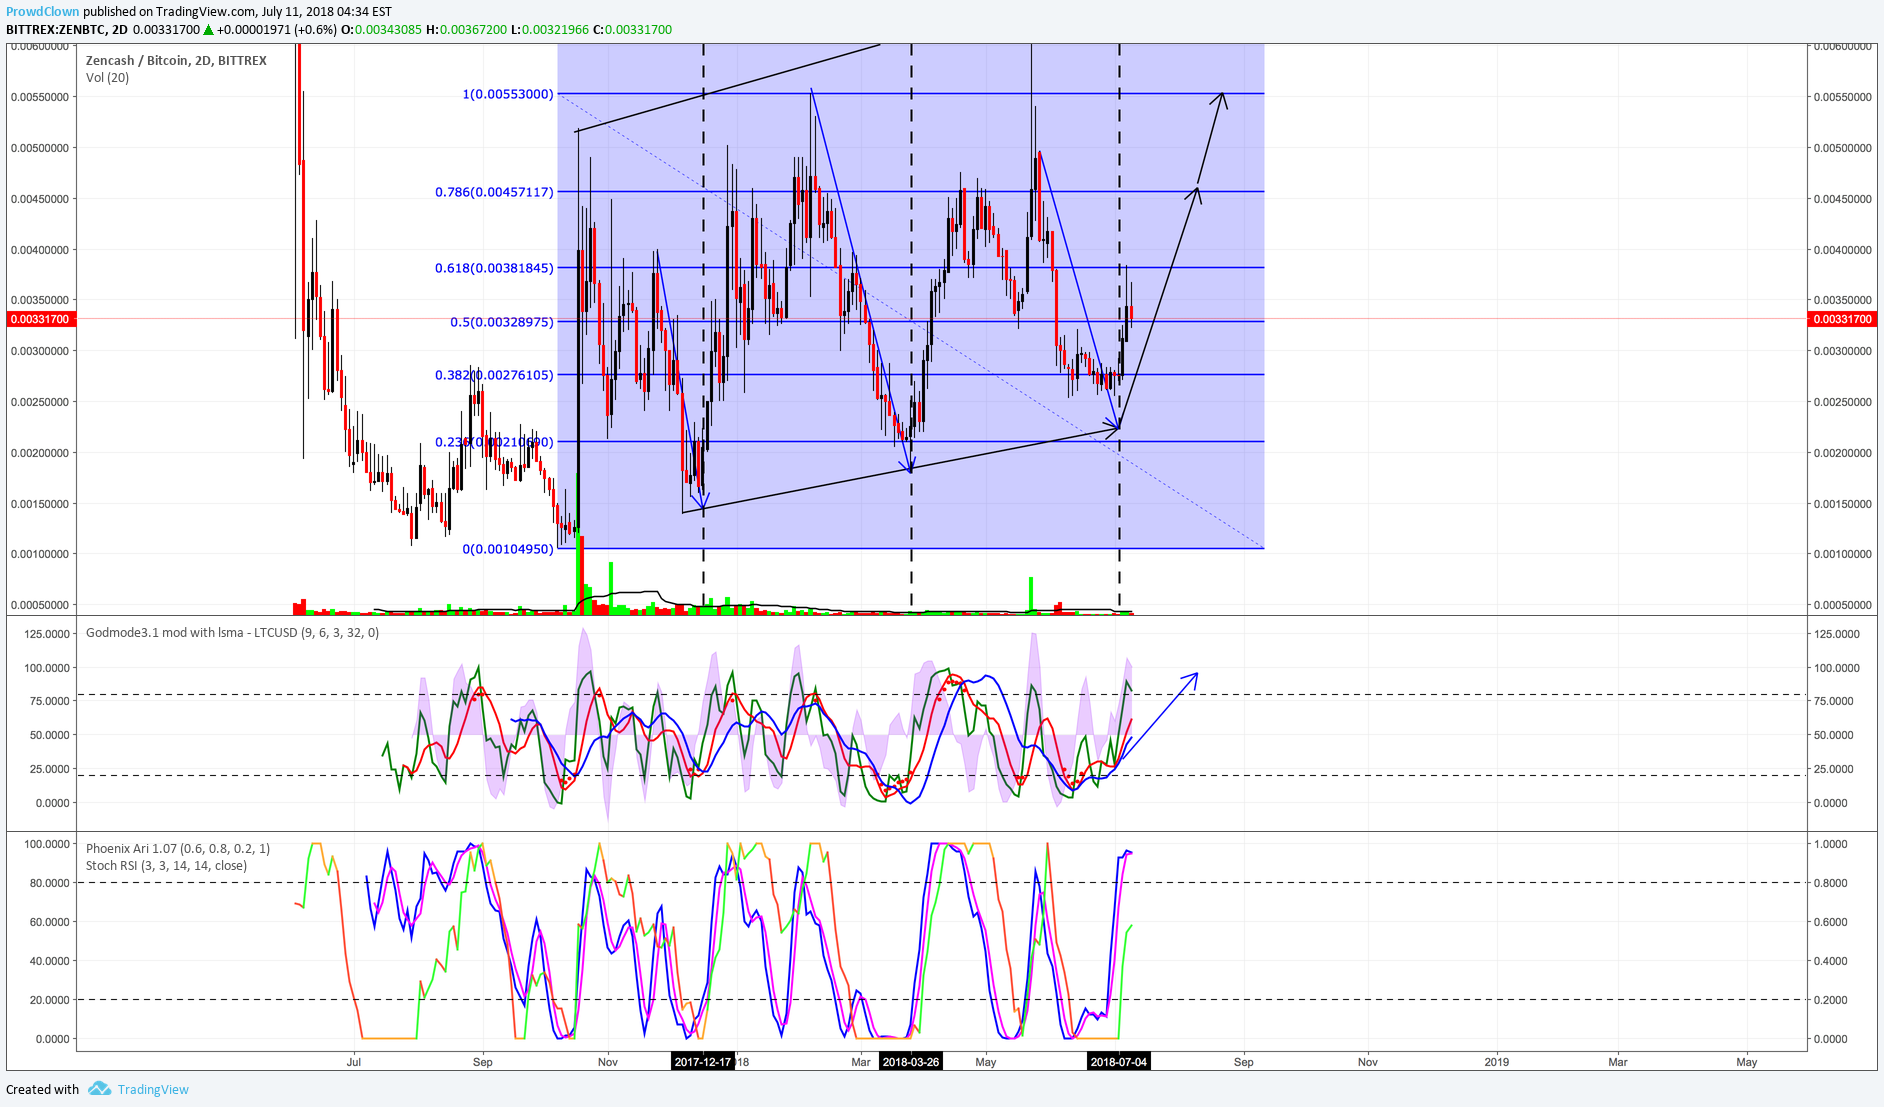The width and height of the screenshot is (1884, 1107).
Task: Click the 2018-07-04 date marker
Action: pyautogui.click(x=1119, y=1062)
